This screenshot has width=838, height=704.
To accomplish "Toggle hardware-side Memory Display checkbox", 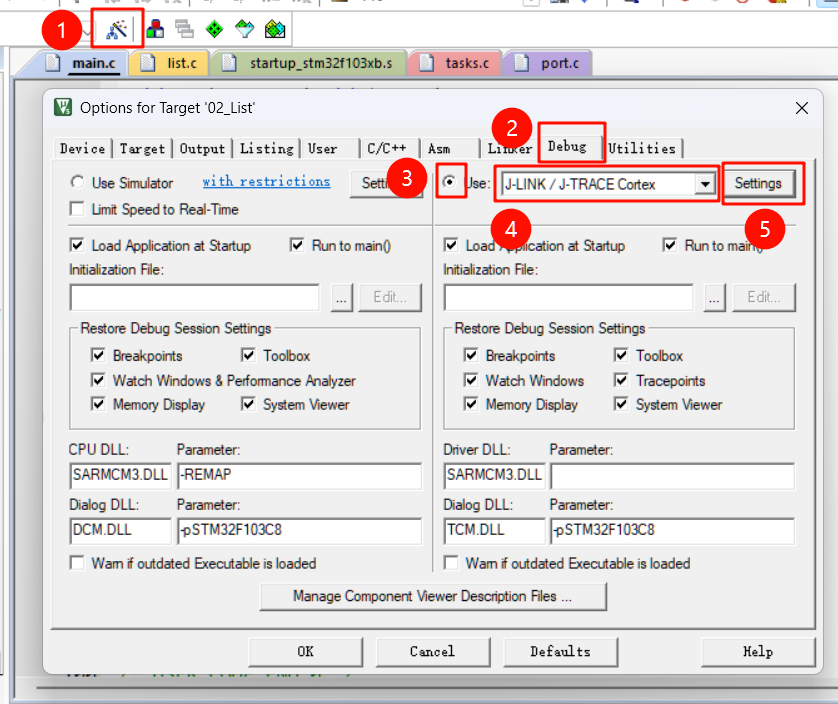I will click(x=471, y=404).
